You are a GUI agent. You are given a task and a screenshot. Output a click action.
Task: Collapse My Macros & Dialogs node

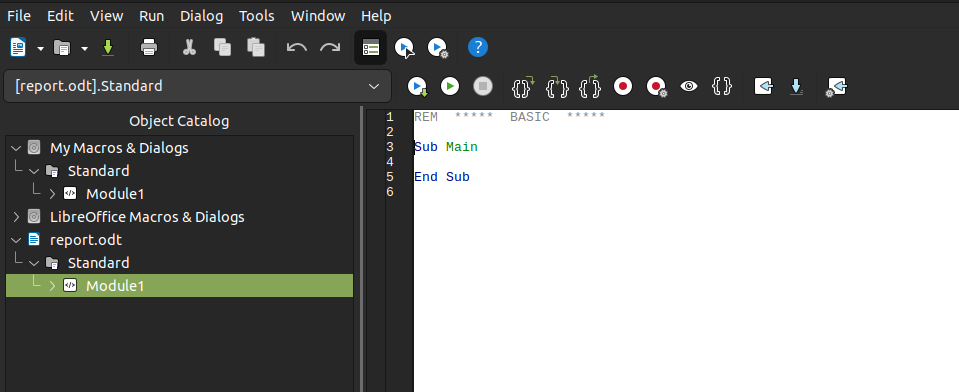[16, 148]
